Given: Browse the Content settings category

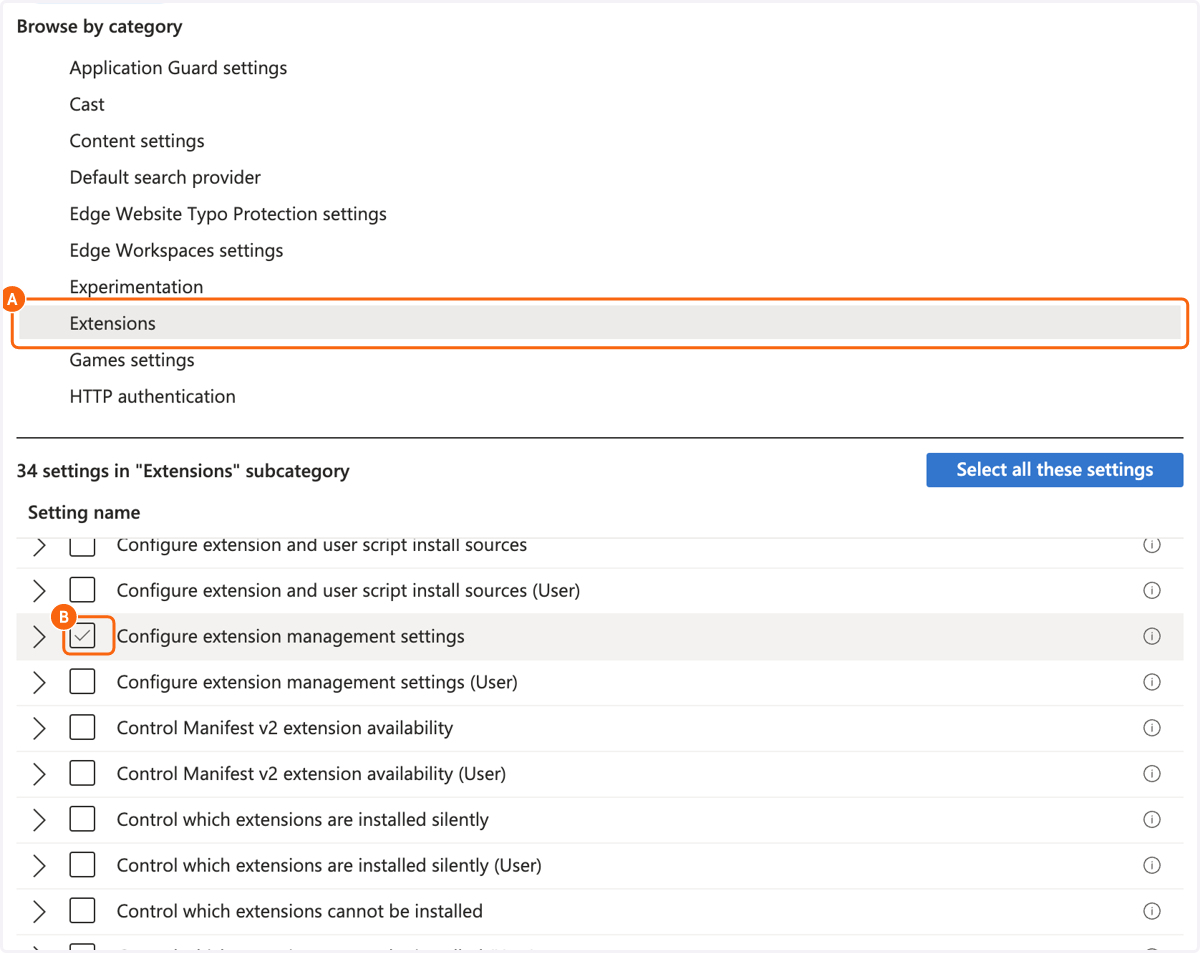Looking at the screenshot, I should tap(137, 141).
